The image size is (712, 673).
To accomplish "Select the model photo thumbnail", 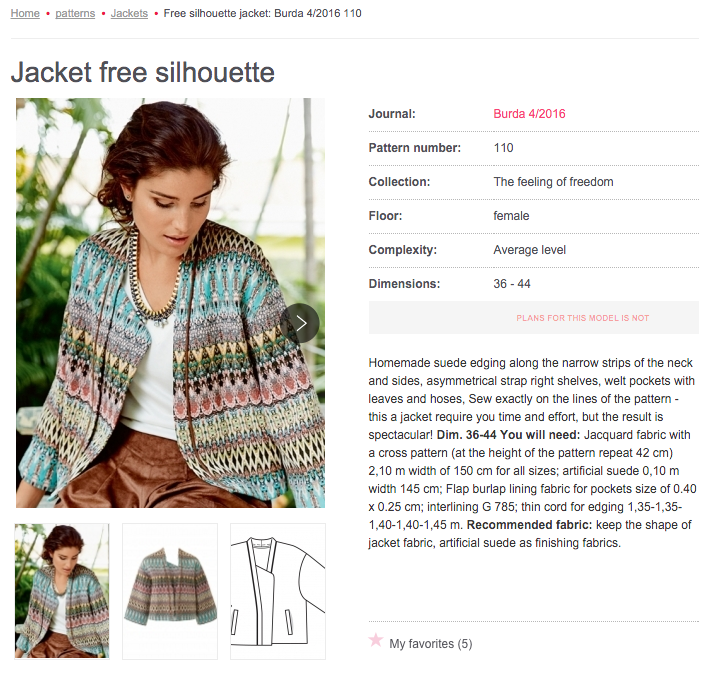I will (62, 591).
